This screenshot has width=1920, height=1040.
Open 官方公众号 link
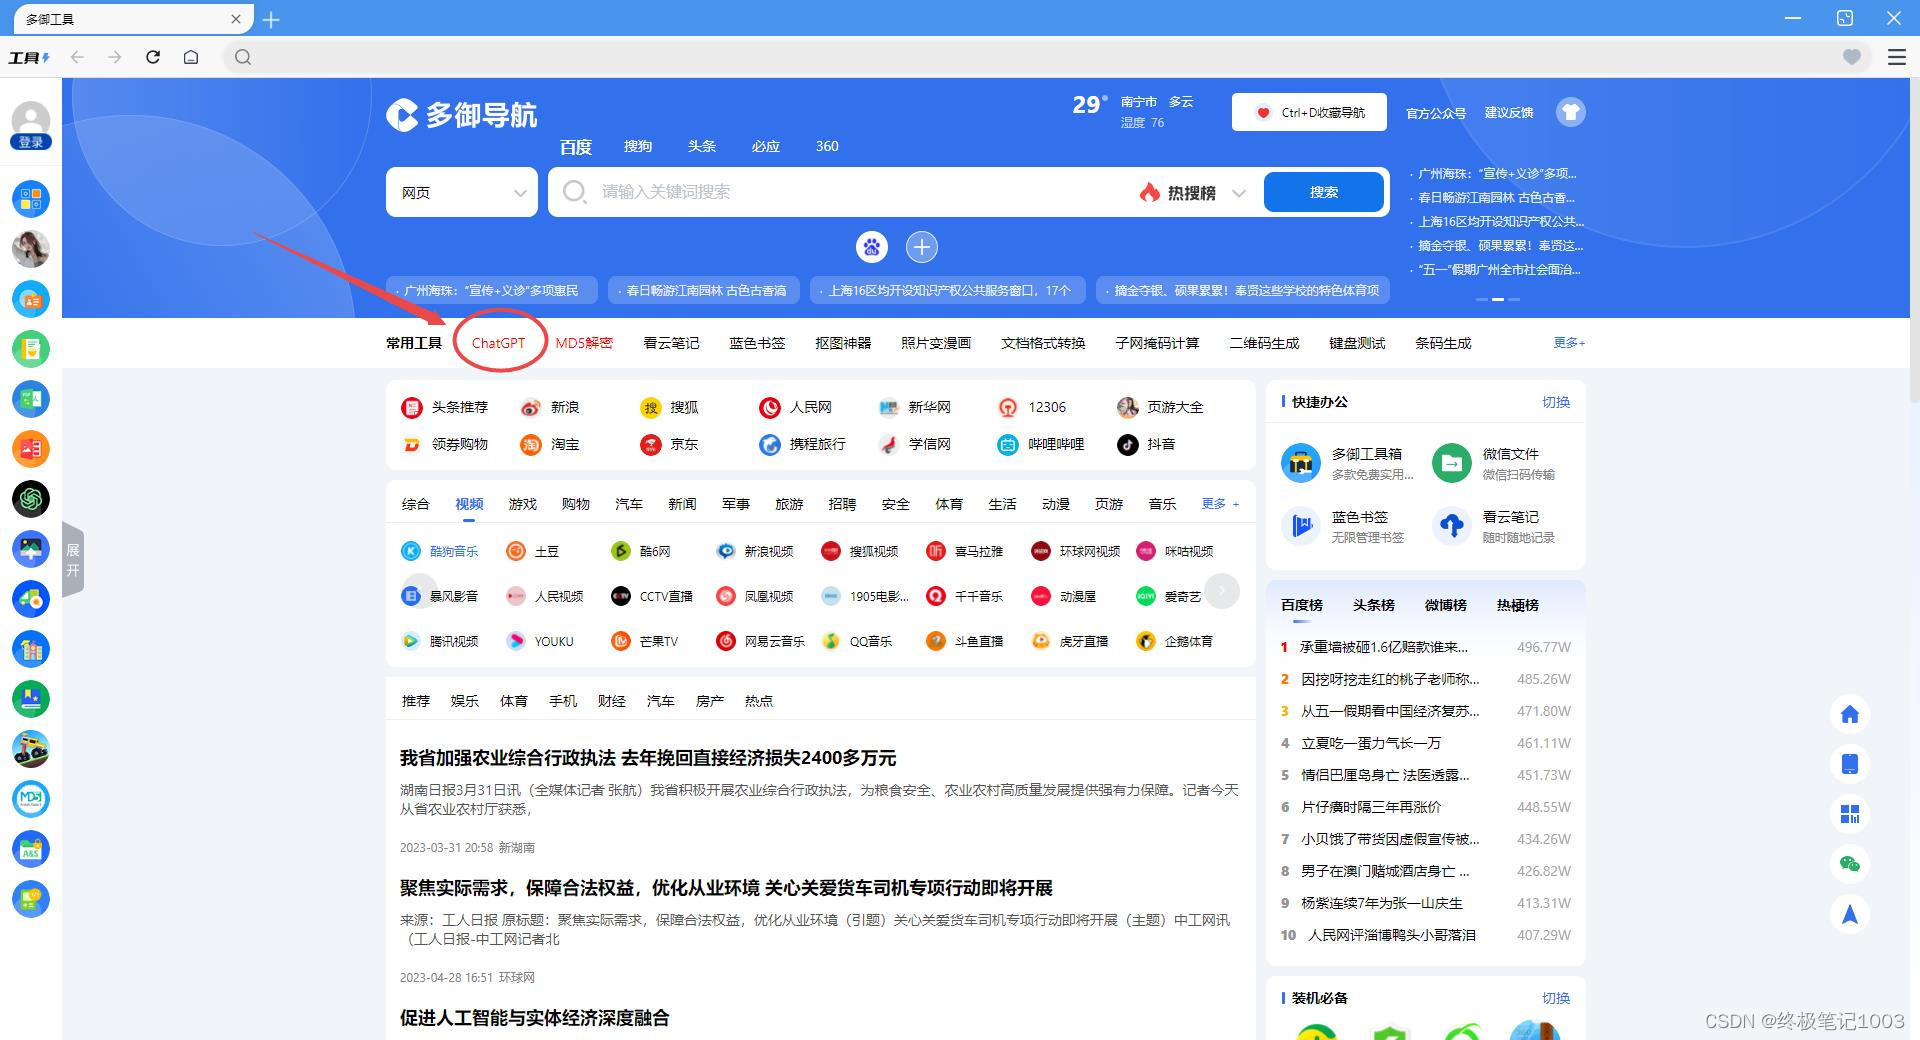[x=1436, y=113]
